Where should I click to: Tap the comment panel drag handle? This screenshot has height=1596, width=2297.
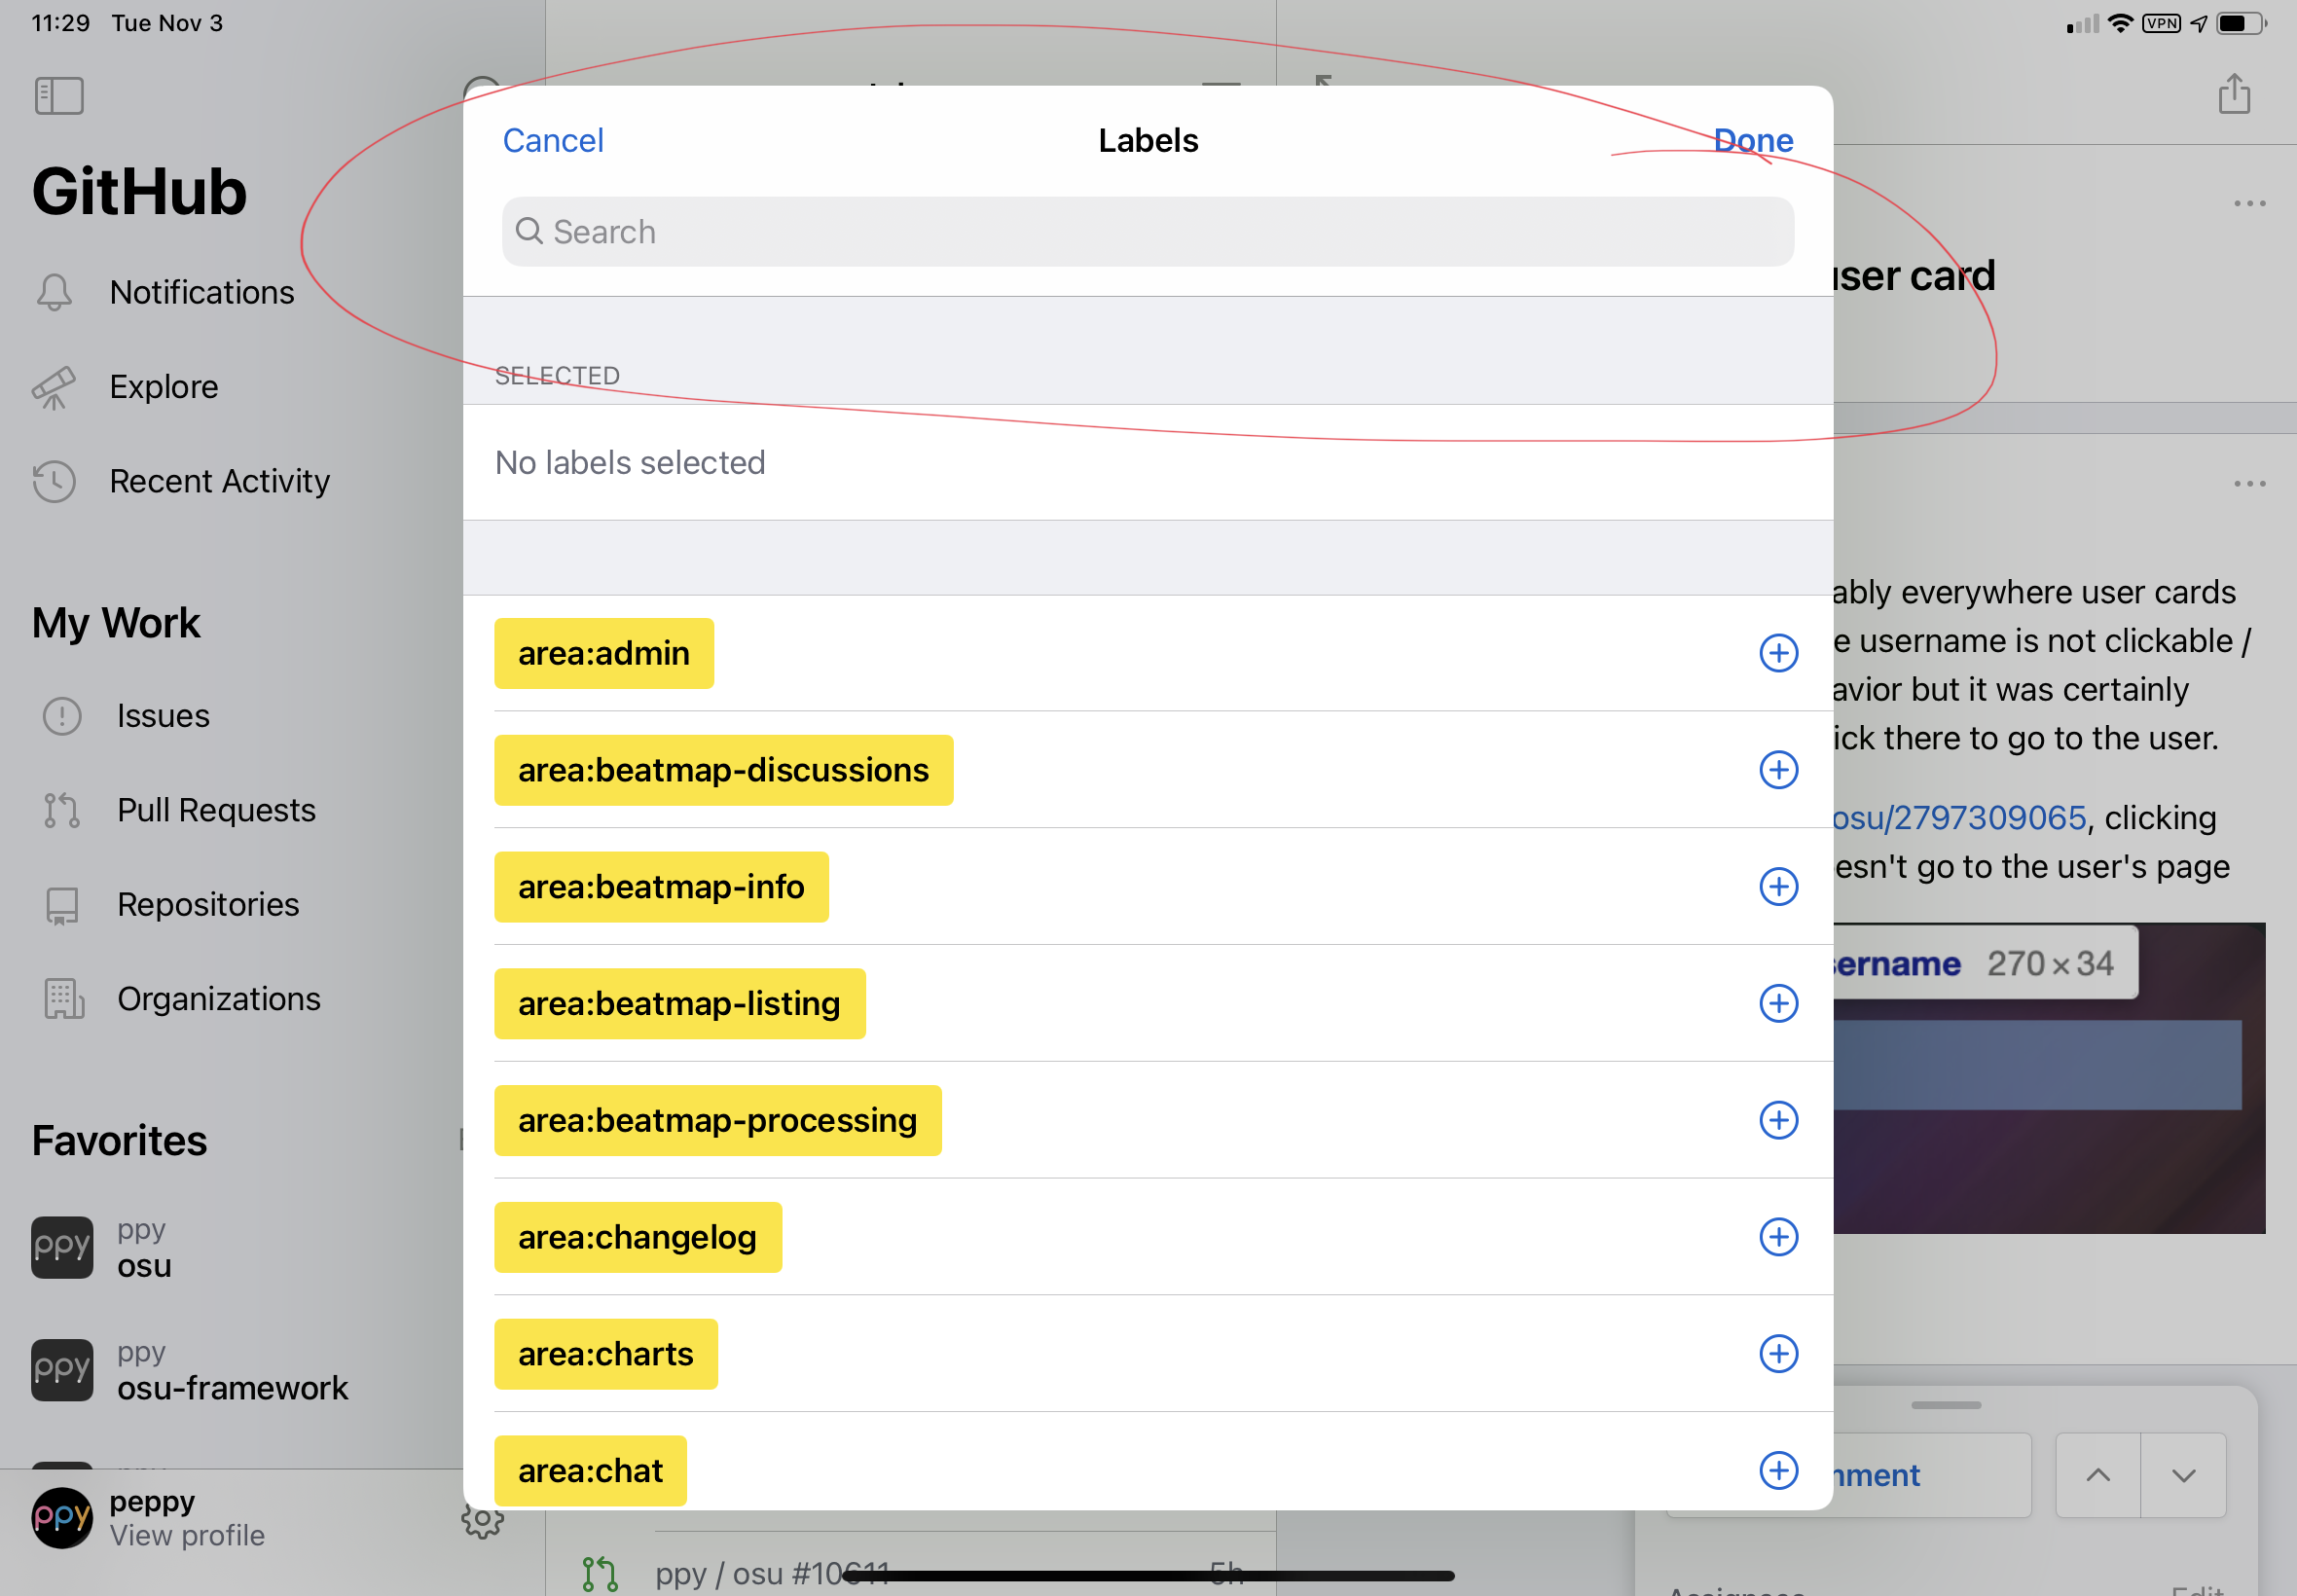pos(1945,1405)
